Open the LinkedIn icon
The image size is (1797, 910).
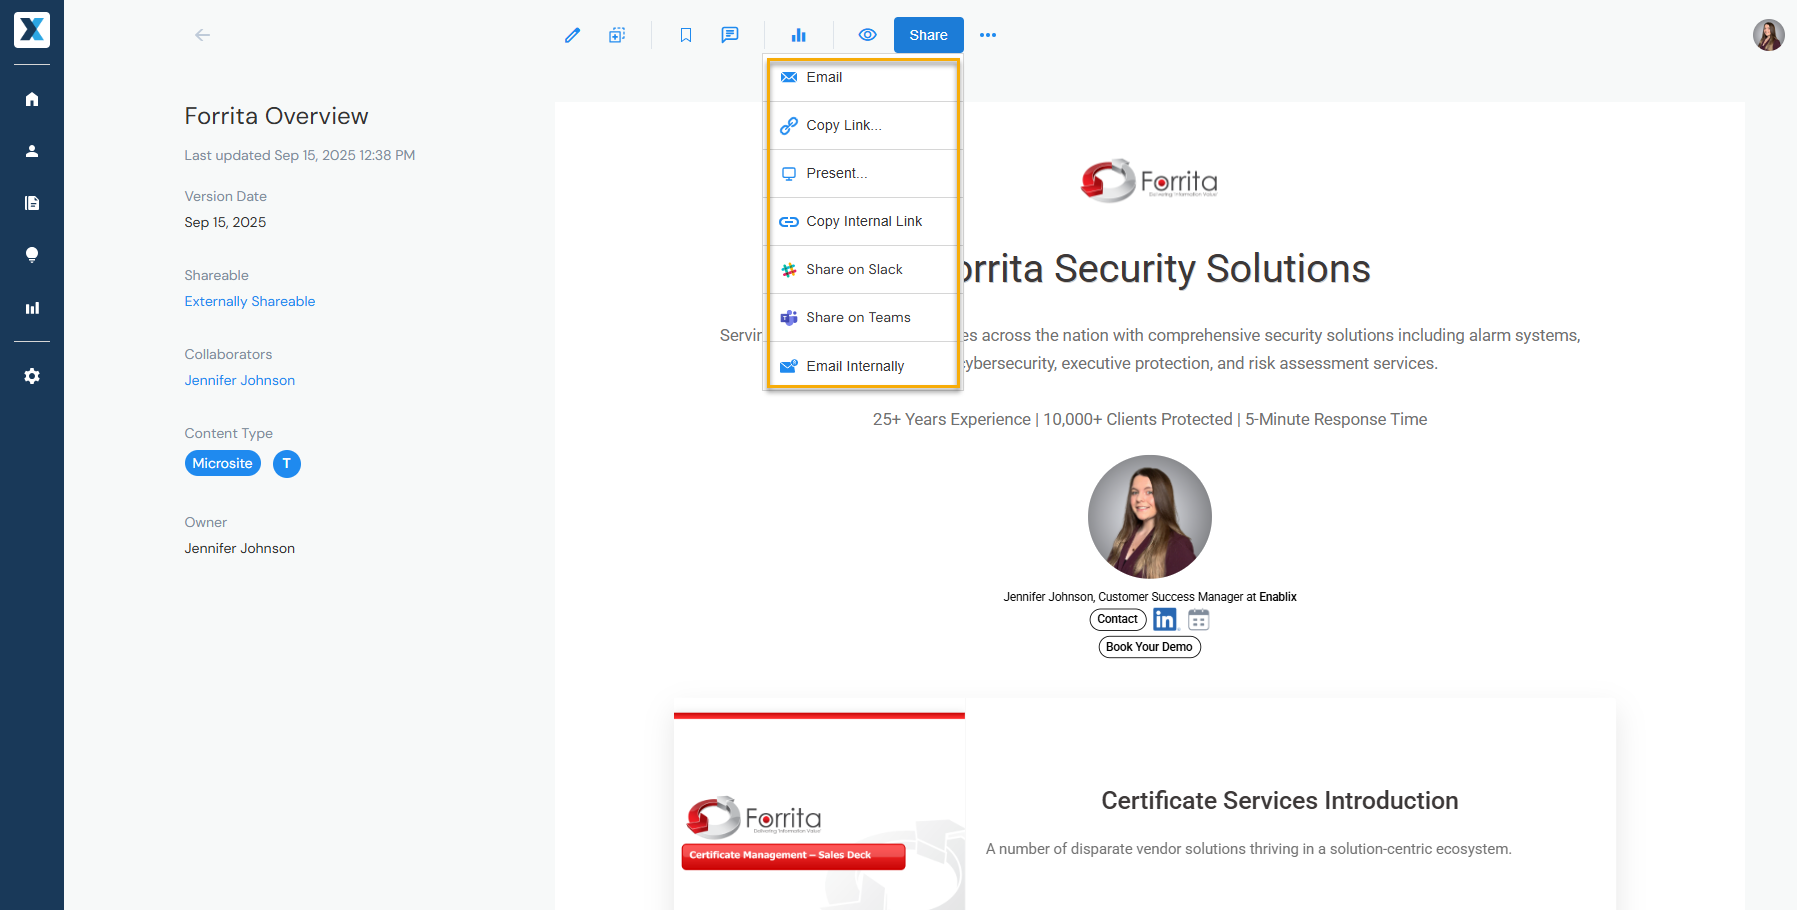[1165, 620]
